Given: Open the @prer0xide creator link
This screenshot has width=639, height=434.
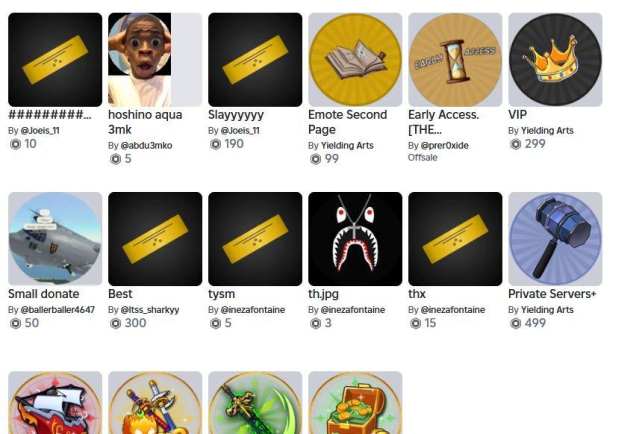Looking at the screenshot, I should (445, 145).
